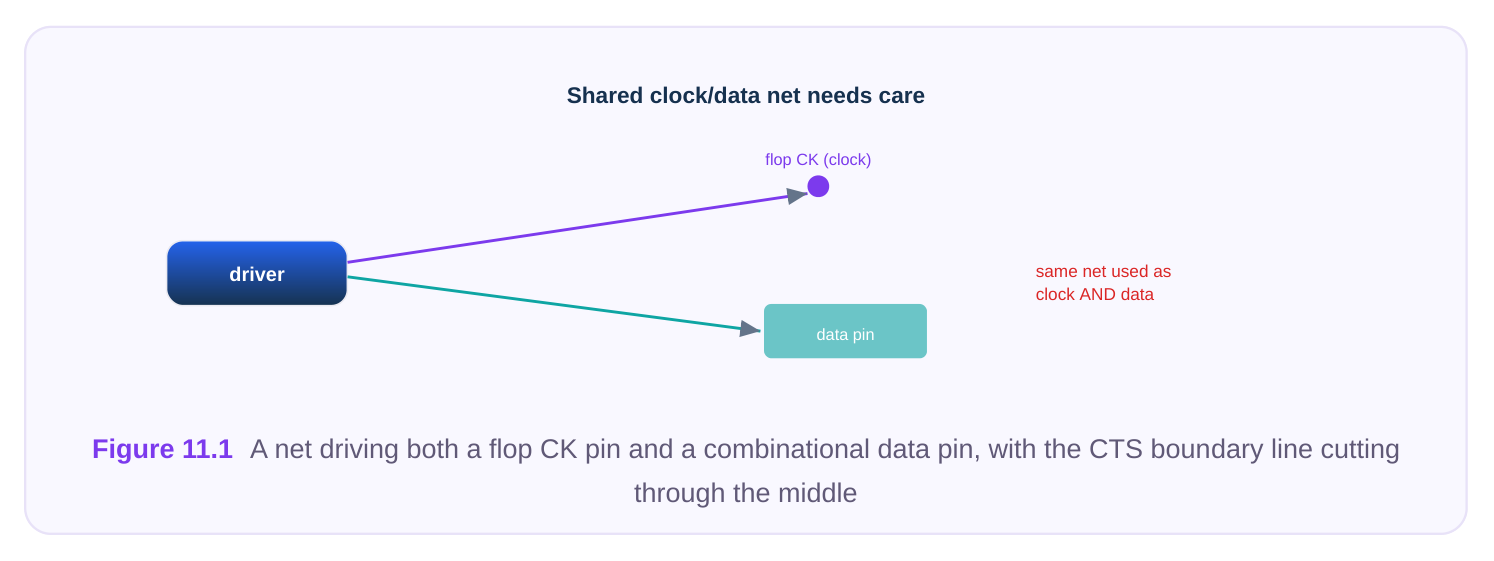Click the word "care" in the title
The width and height of the screenshot is (1494, 561).
pyautogui.click(x=902, y=96)
